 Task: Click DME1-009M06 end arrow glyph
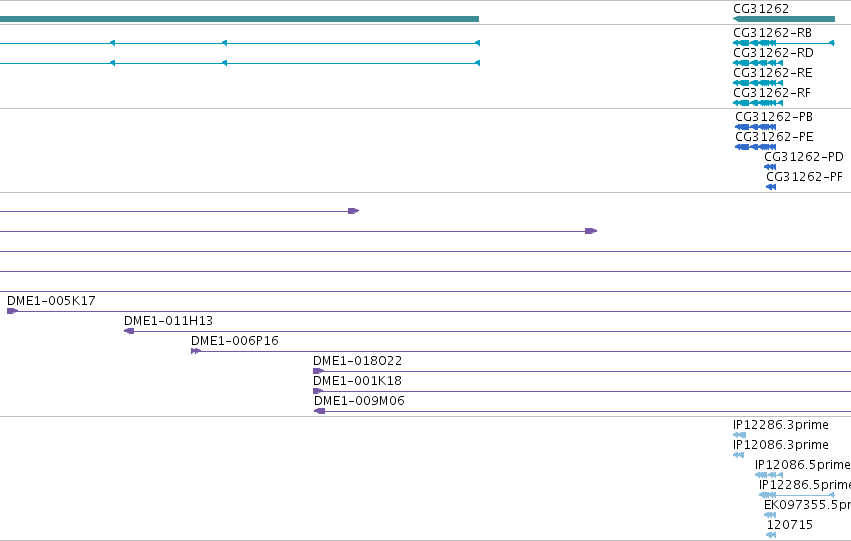point(320,411)
